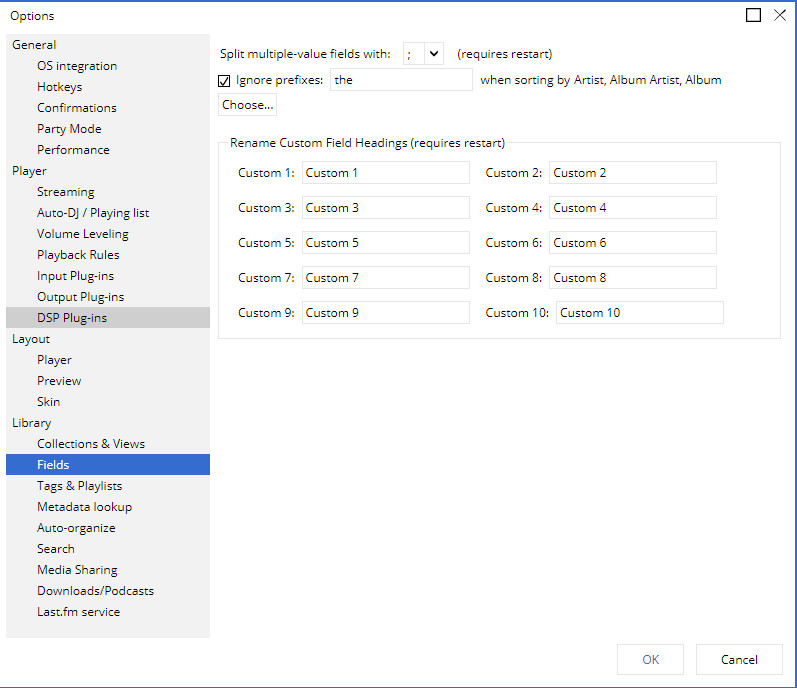Select the Last.fm service page

click(78, 612)
